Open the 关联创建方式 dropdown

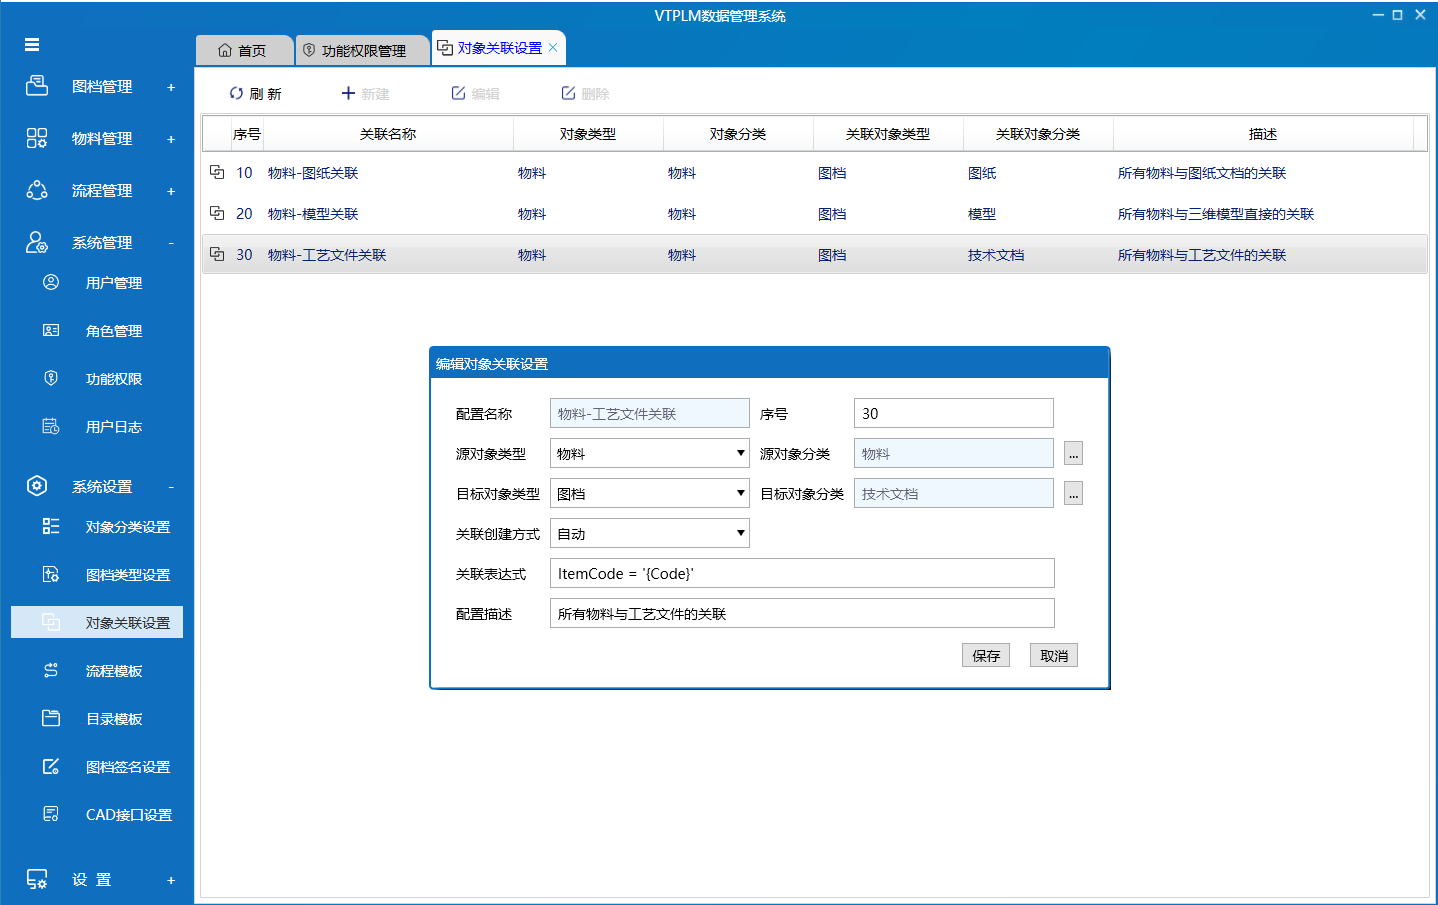coord(740,533)
